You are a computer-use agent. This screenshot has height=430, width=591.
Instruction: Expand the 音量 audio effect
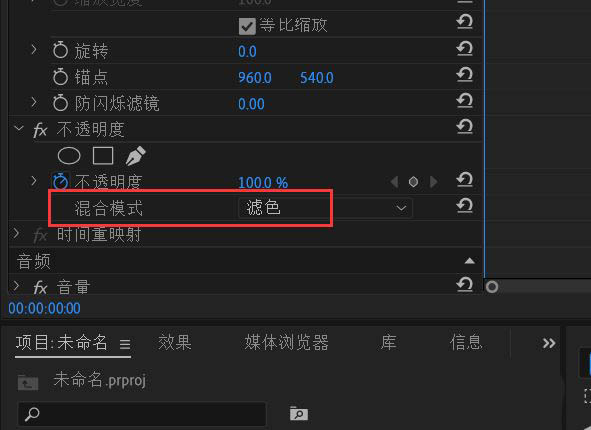point(17,286)
